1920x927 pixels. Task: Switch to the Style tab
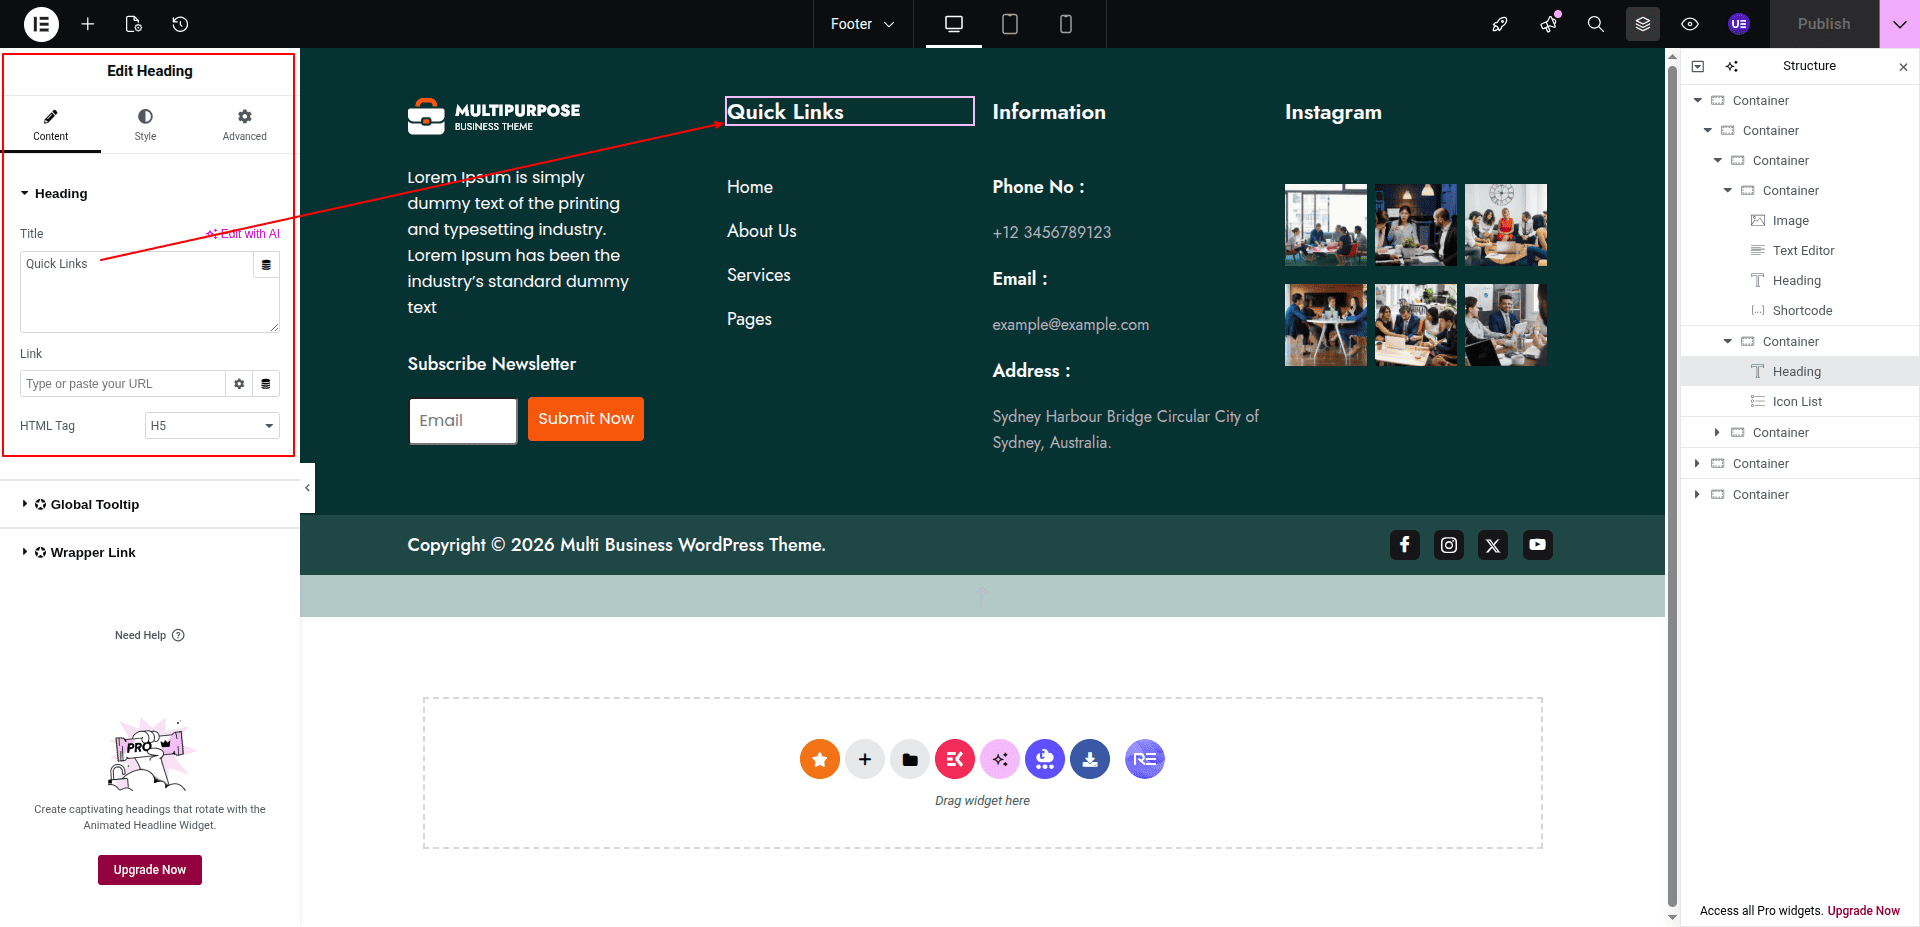[146, 125]
